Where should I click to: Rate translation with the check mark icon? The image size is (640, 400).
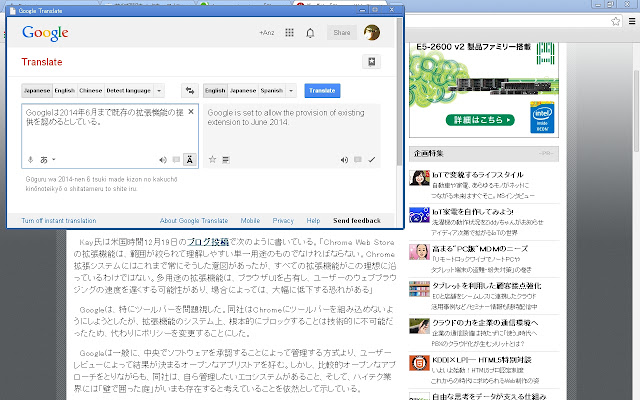pos(371,160)
